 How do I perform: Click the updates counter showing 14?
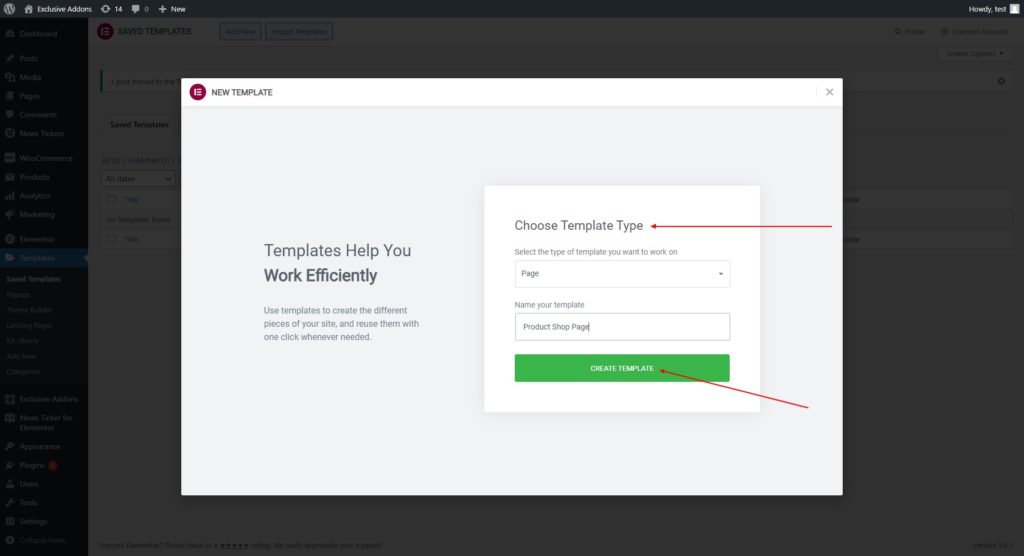point(112,9)
